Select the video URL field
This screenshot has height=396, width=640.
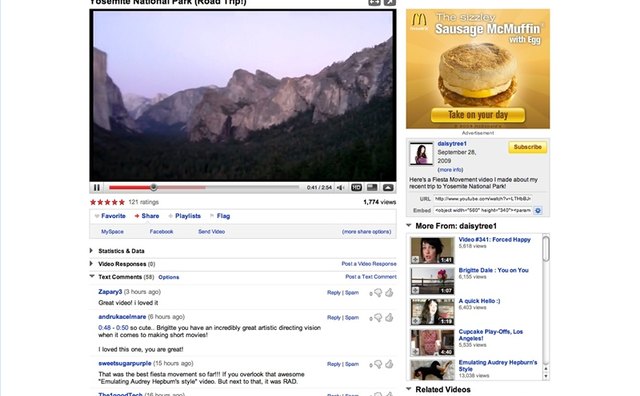click(x=483, y=199)
